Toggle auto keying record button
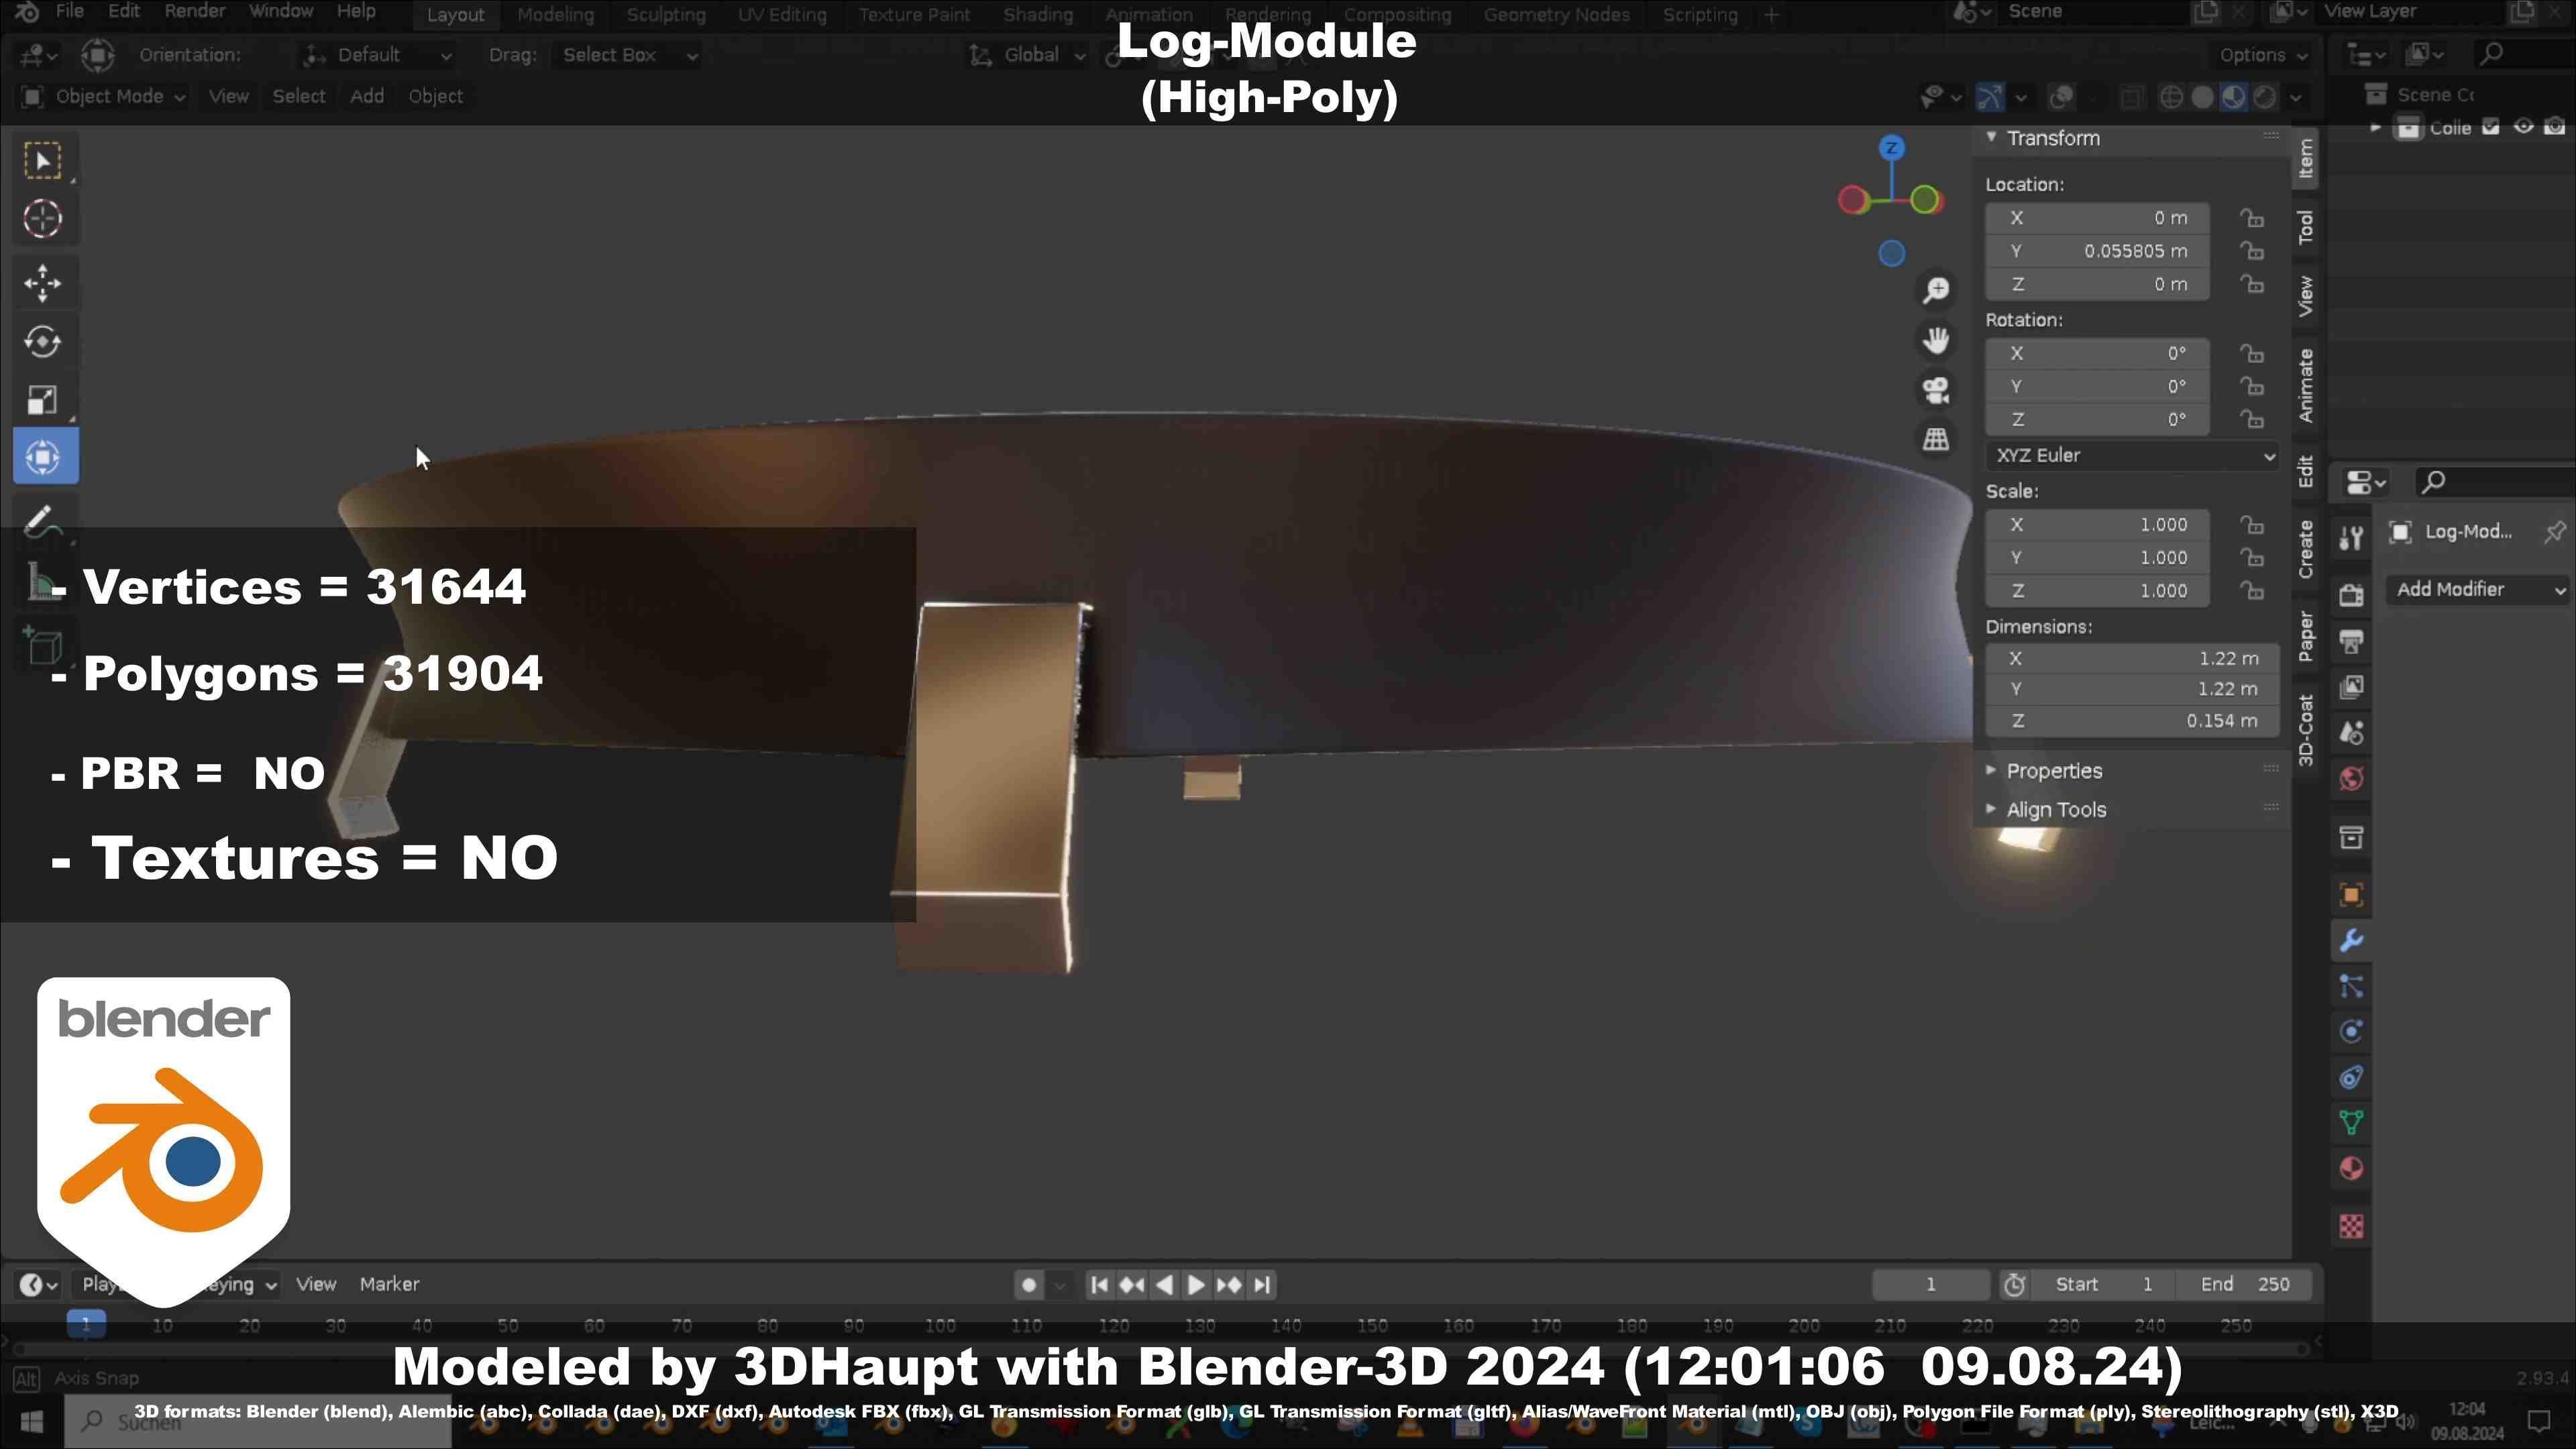2576x1449 pixels. click(1028, 1285)
